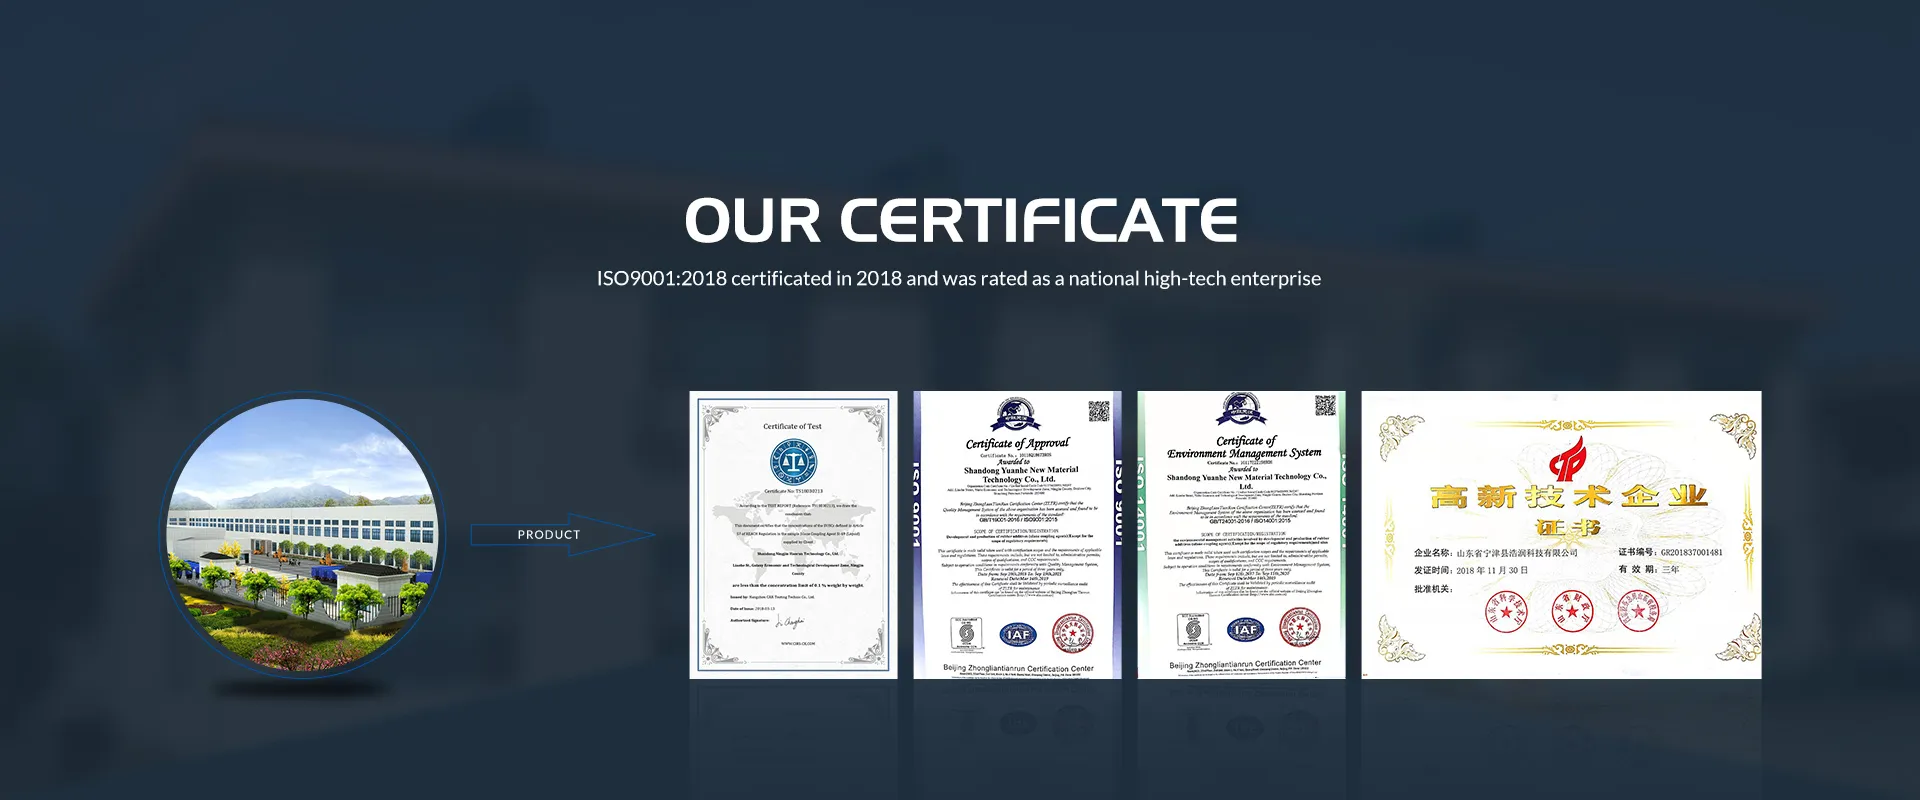Click the QR code on Certificate of Approval
This screenshot has width=1920, height=800.
1098,411
